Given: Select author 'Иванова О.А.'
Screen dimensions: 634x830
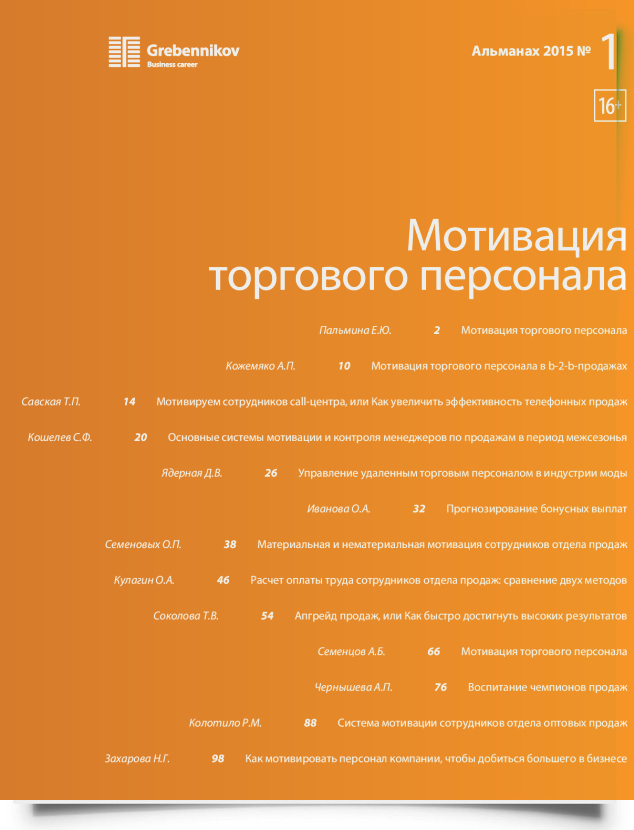Looking at the screenshot, I should [x=339, y=509].
